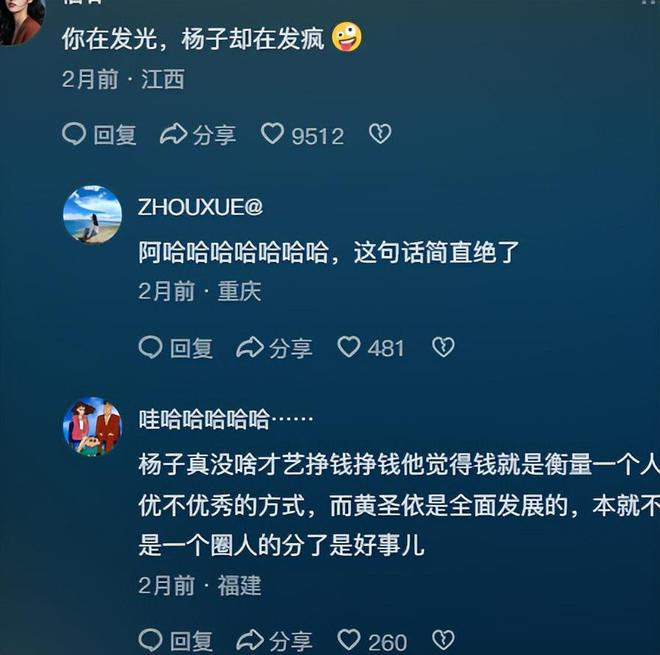This screenshot has height=655, width=660.
Task: Dislike the 9512-likes comment with broken heart
Action: 380,134
